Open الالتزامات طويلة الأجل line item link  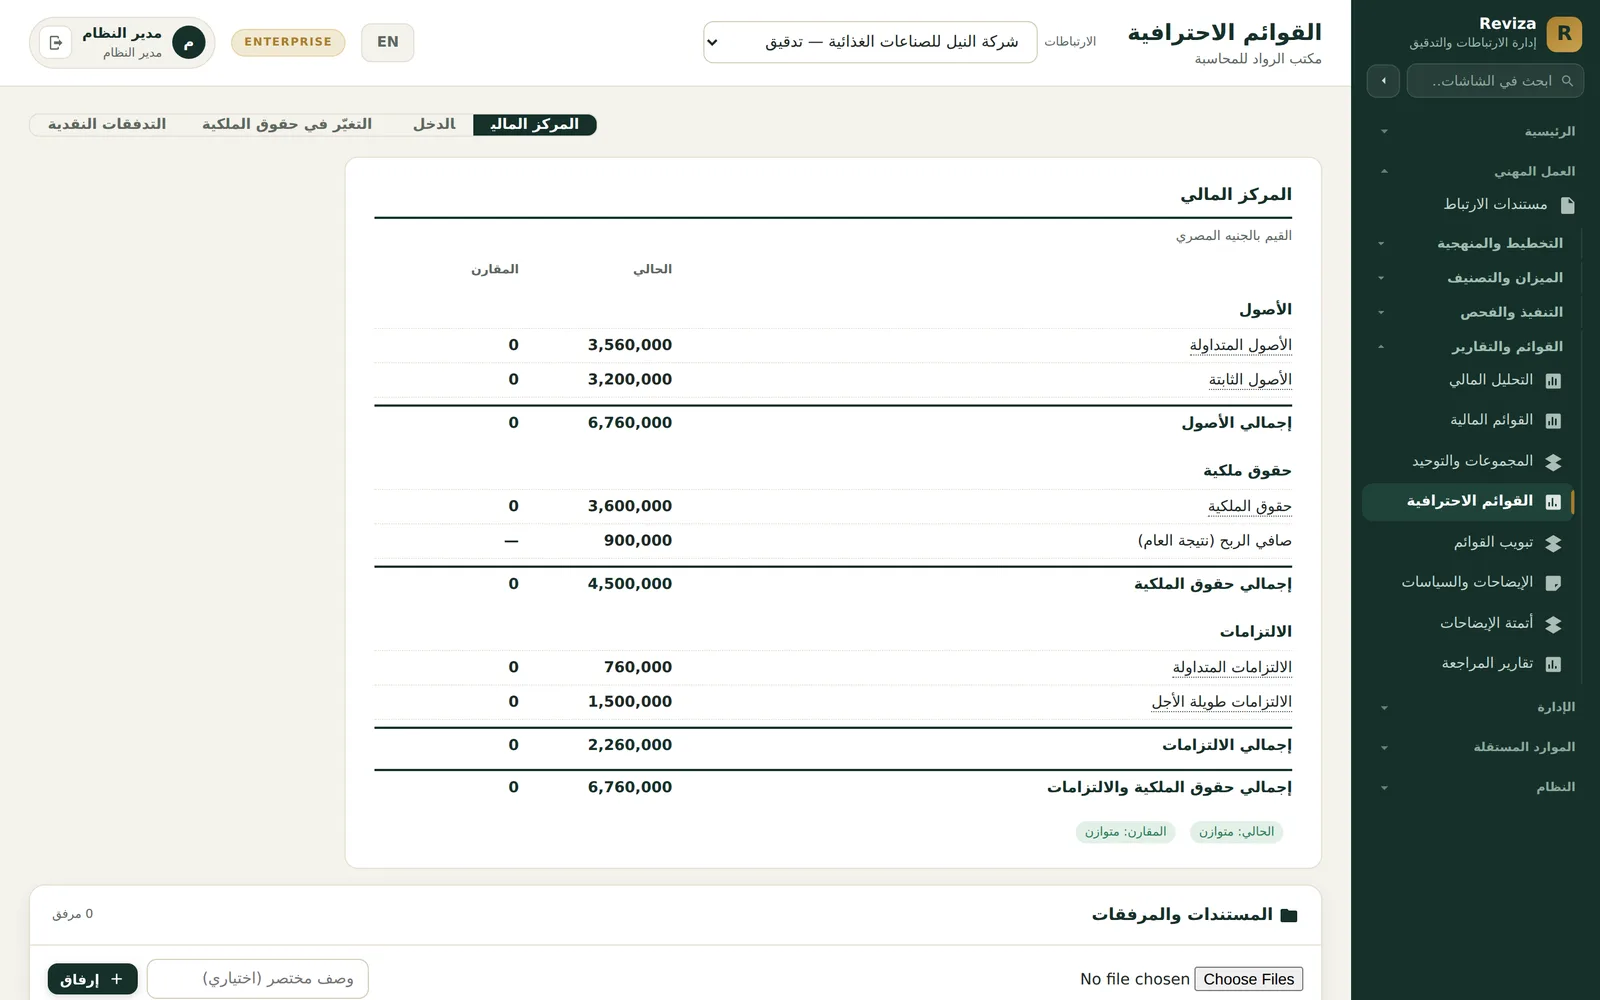[1221, 702]
